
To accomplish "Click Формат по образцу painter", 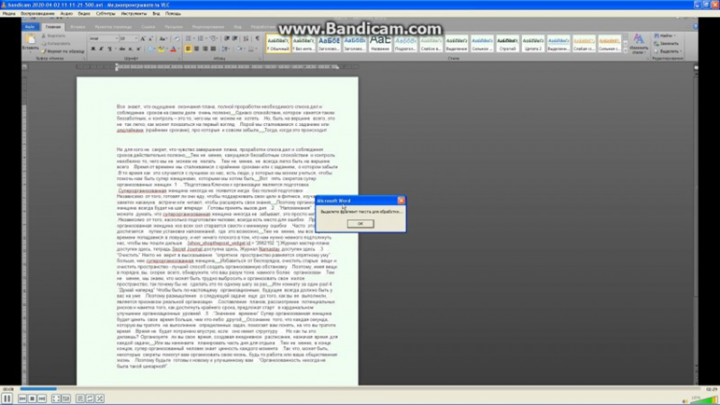I will point(63,51).
